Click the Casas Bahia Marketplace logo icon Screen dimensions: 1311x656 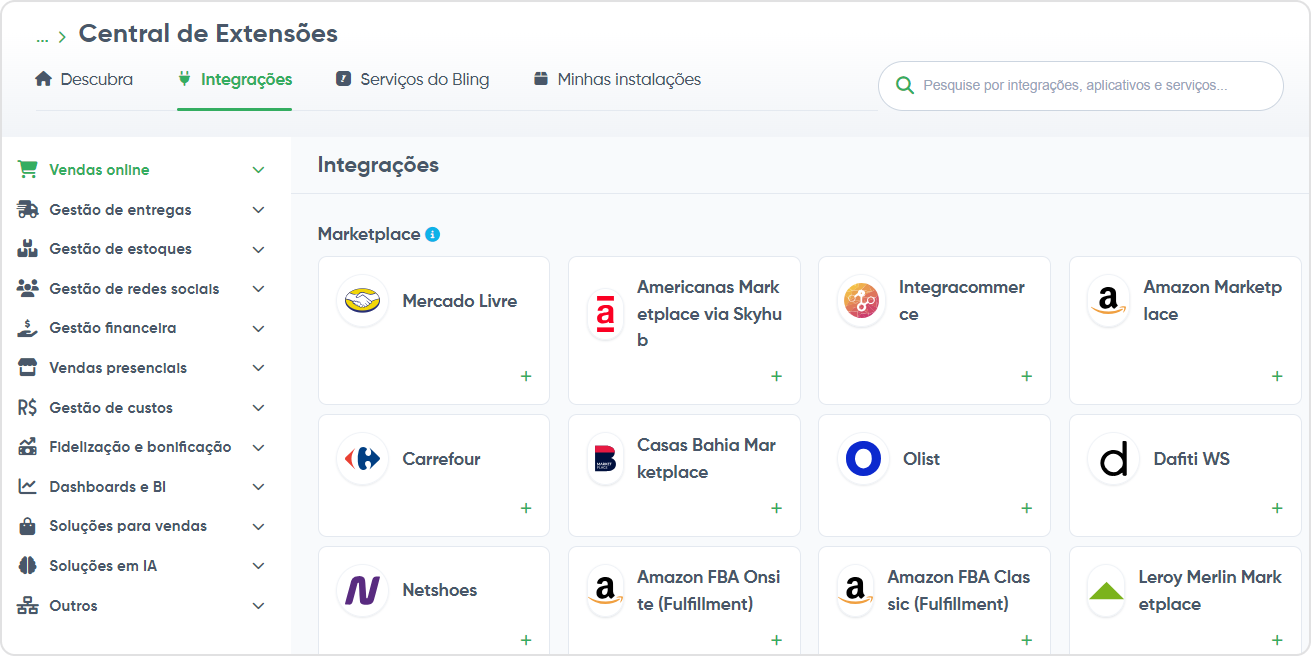605,459
